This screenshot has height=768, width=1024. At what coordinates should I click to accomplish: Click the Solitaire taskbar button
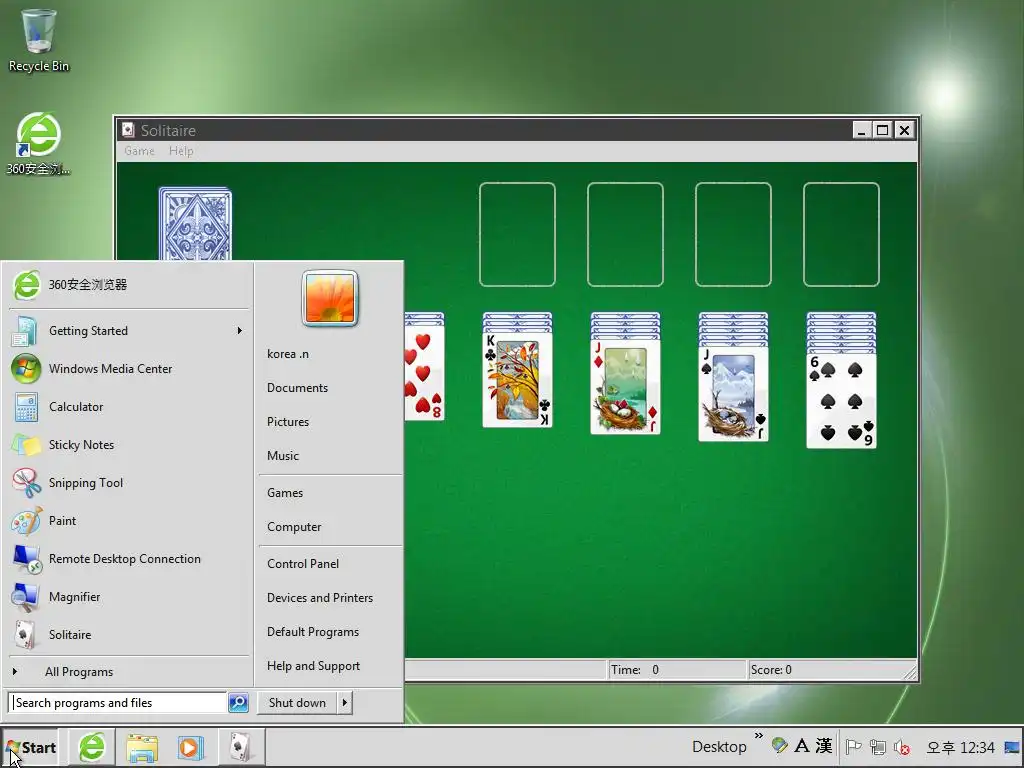(x=240, y=747)
